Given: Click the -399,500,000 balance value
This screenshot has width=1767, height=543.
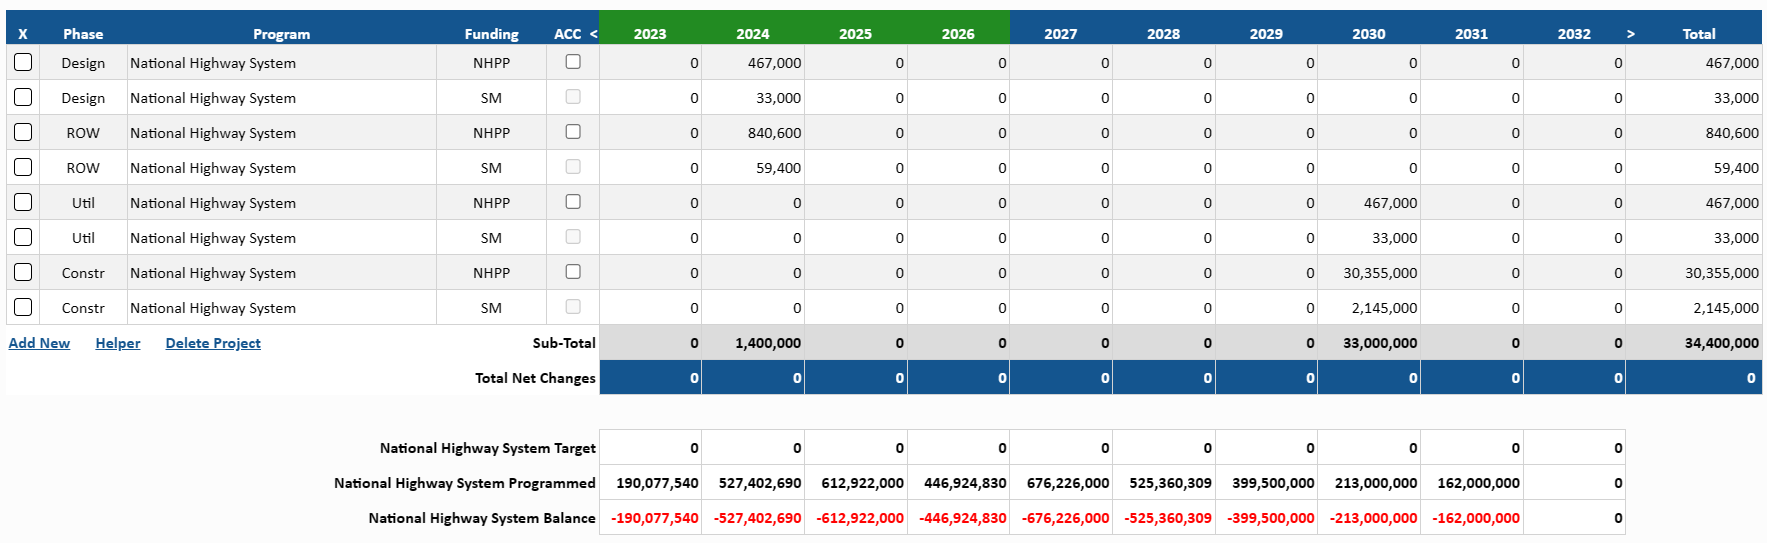Looking at the screenshot, I should click(1271, 518).
